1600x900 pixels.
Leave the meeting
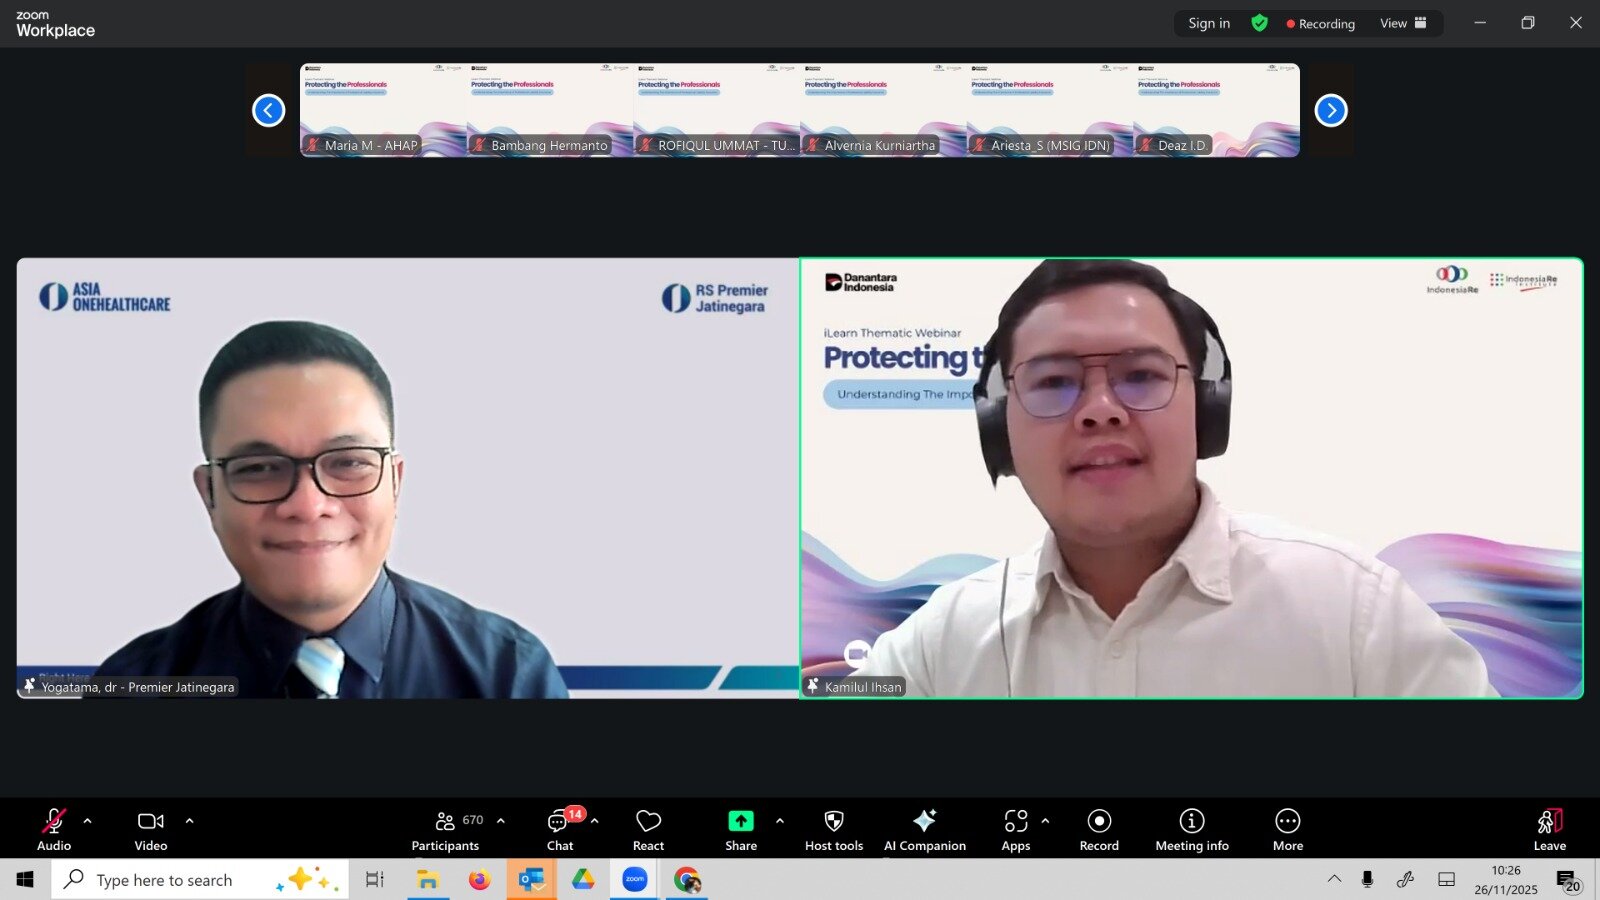pyautogui.click(x=1549, y=830)
